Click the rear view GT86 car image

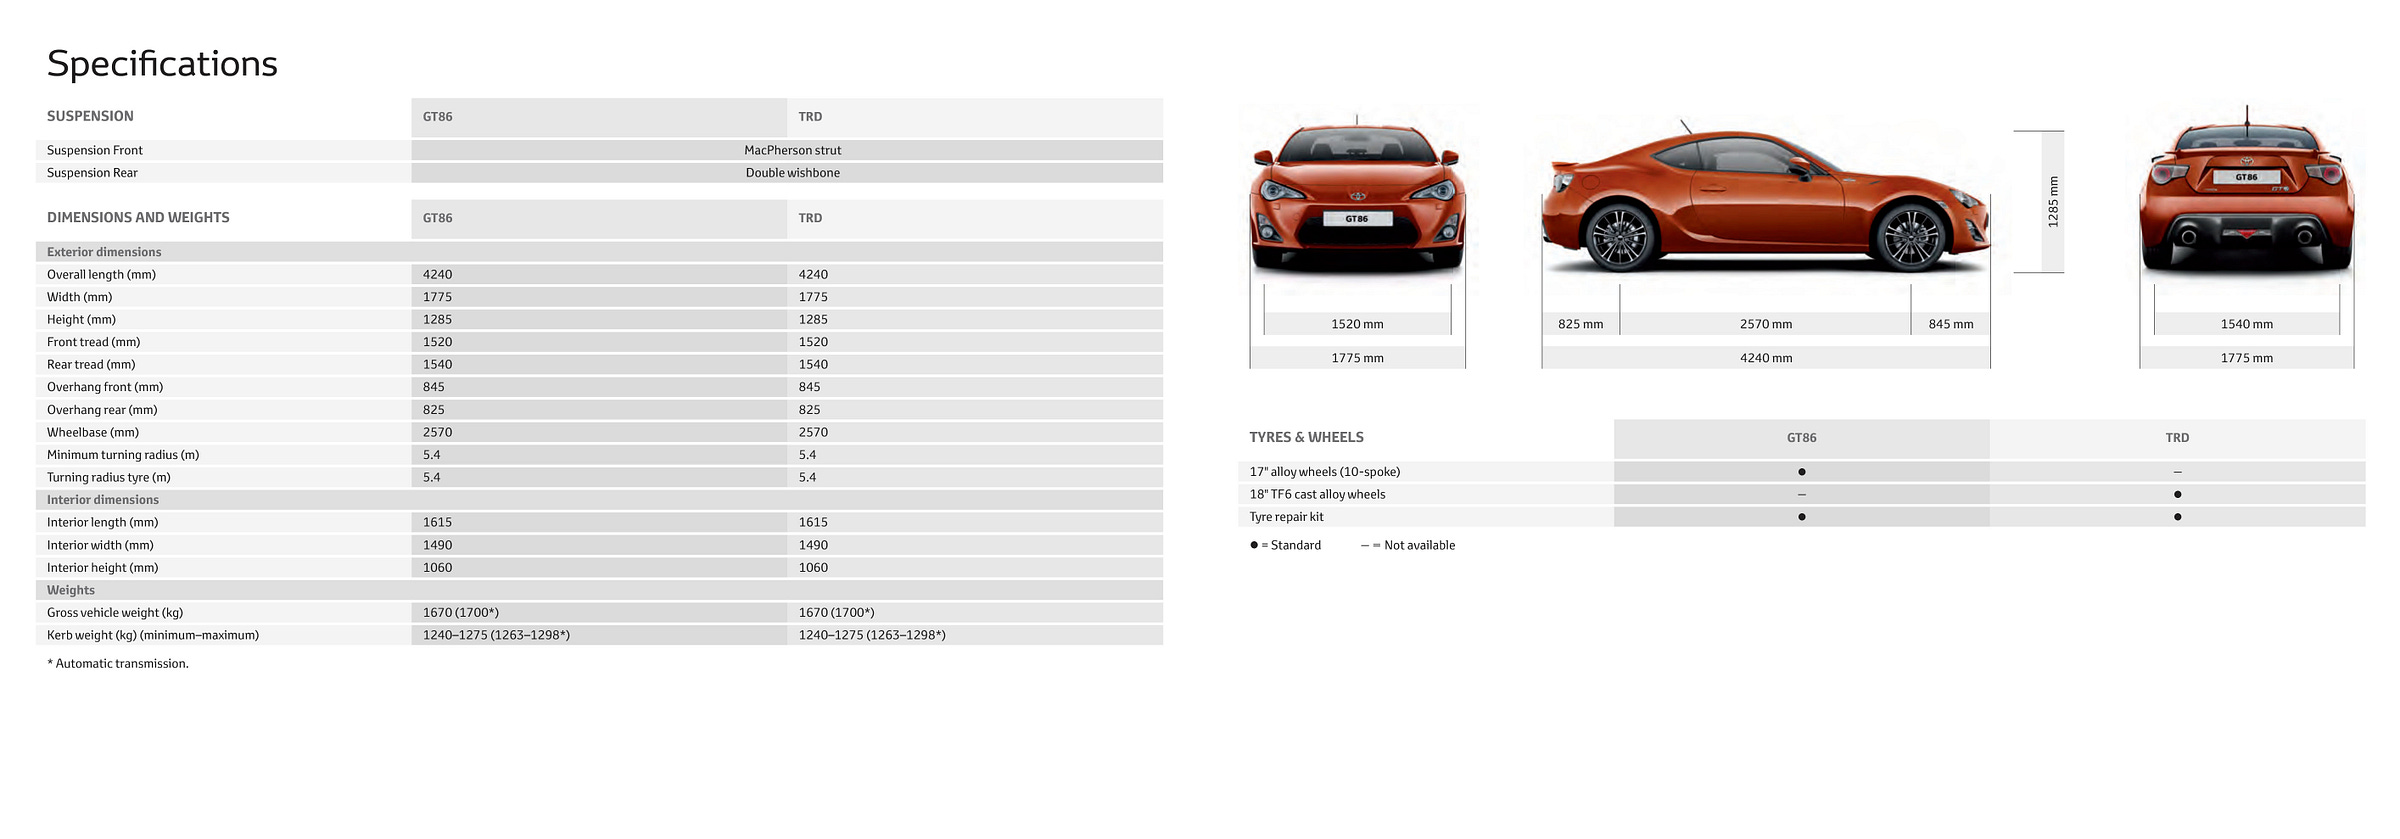pos(2247,190)
